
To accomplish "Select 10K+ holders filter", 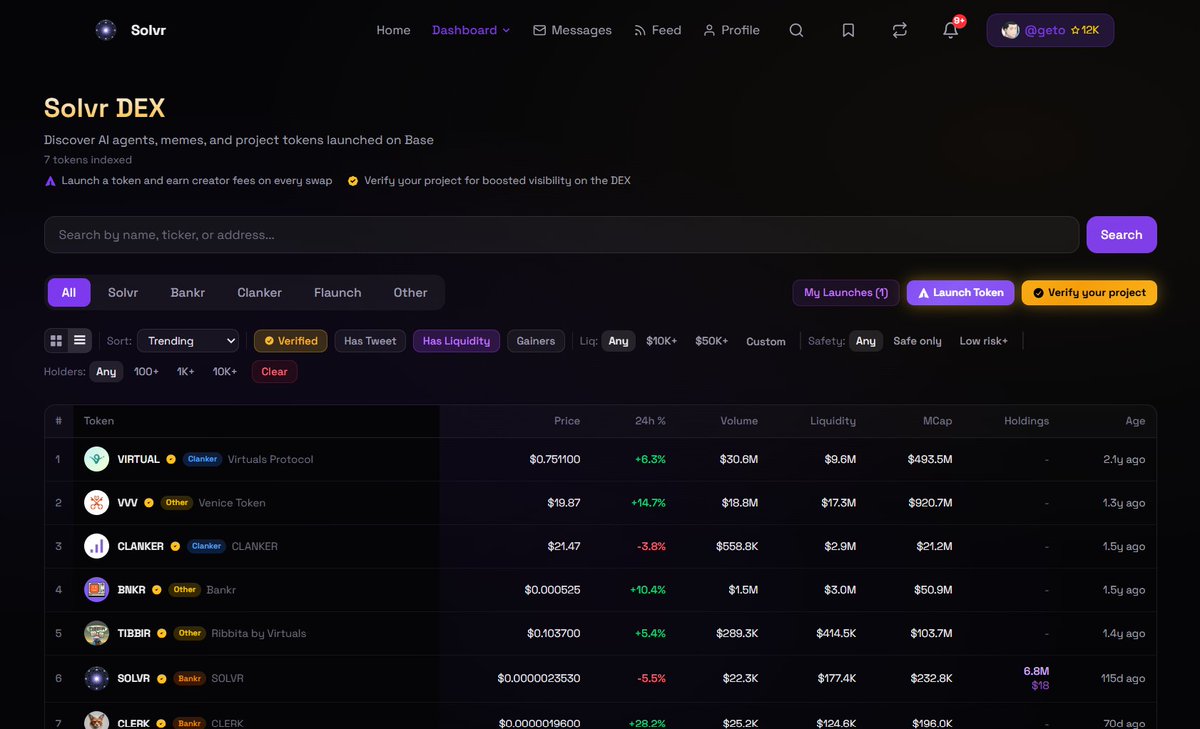I will pyautogui.click(x=225, y=371).
